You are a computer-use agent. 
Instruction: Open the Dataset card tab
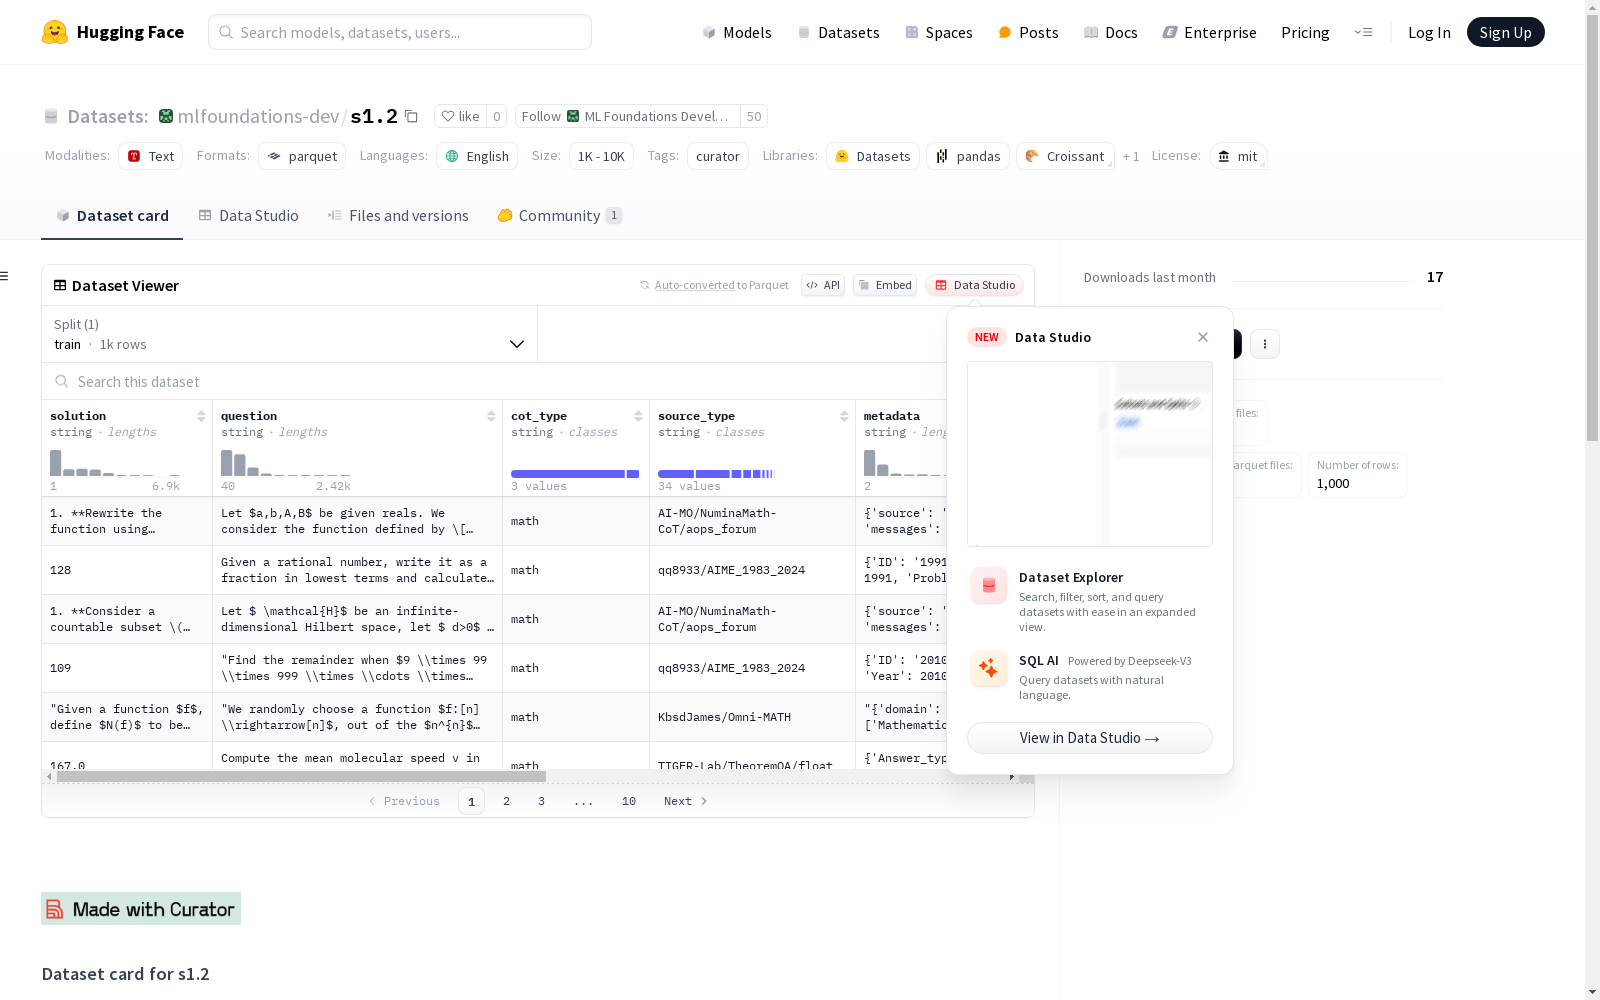[x=112, y=216]
